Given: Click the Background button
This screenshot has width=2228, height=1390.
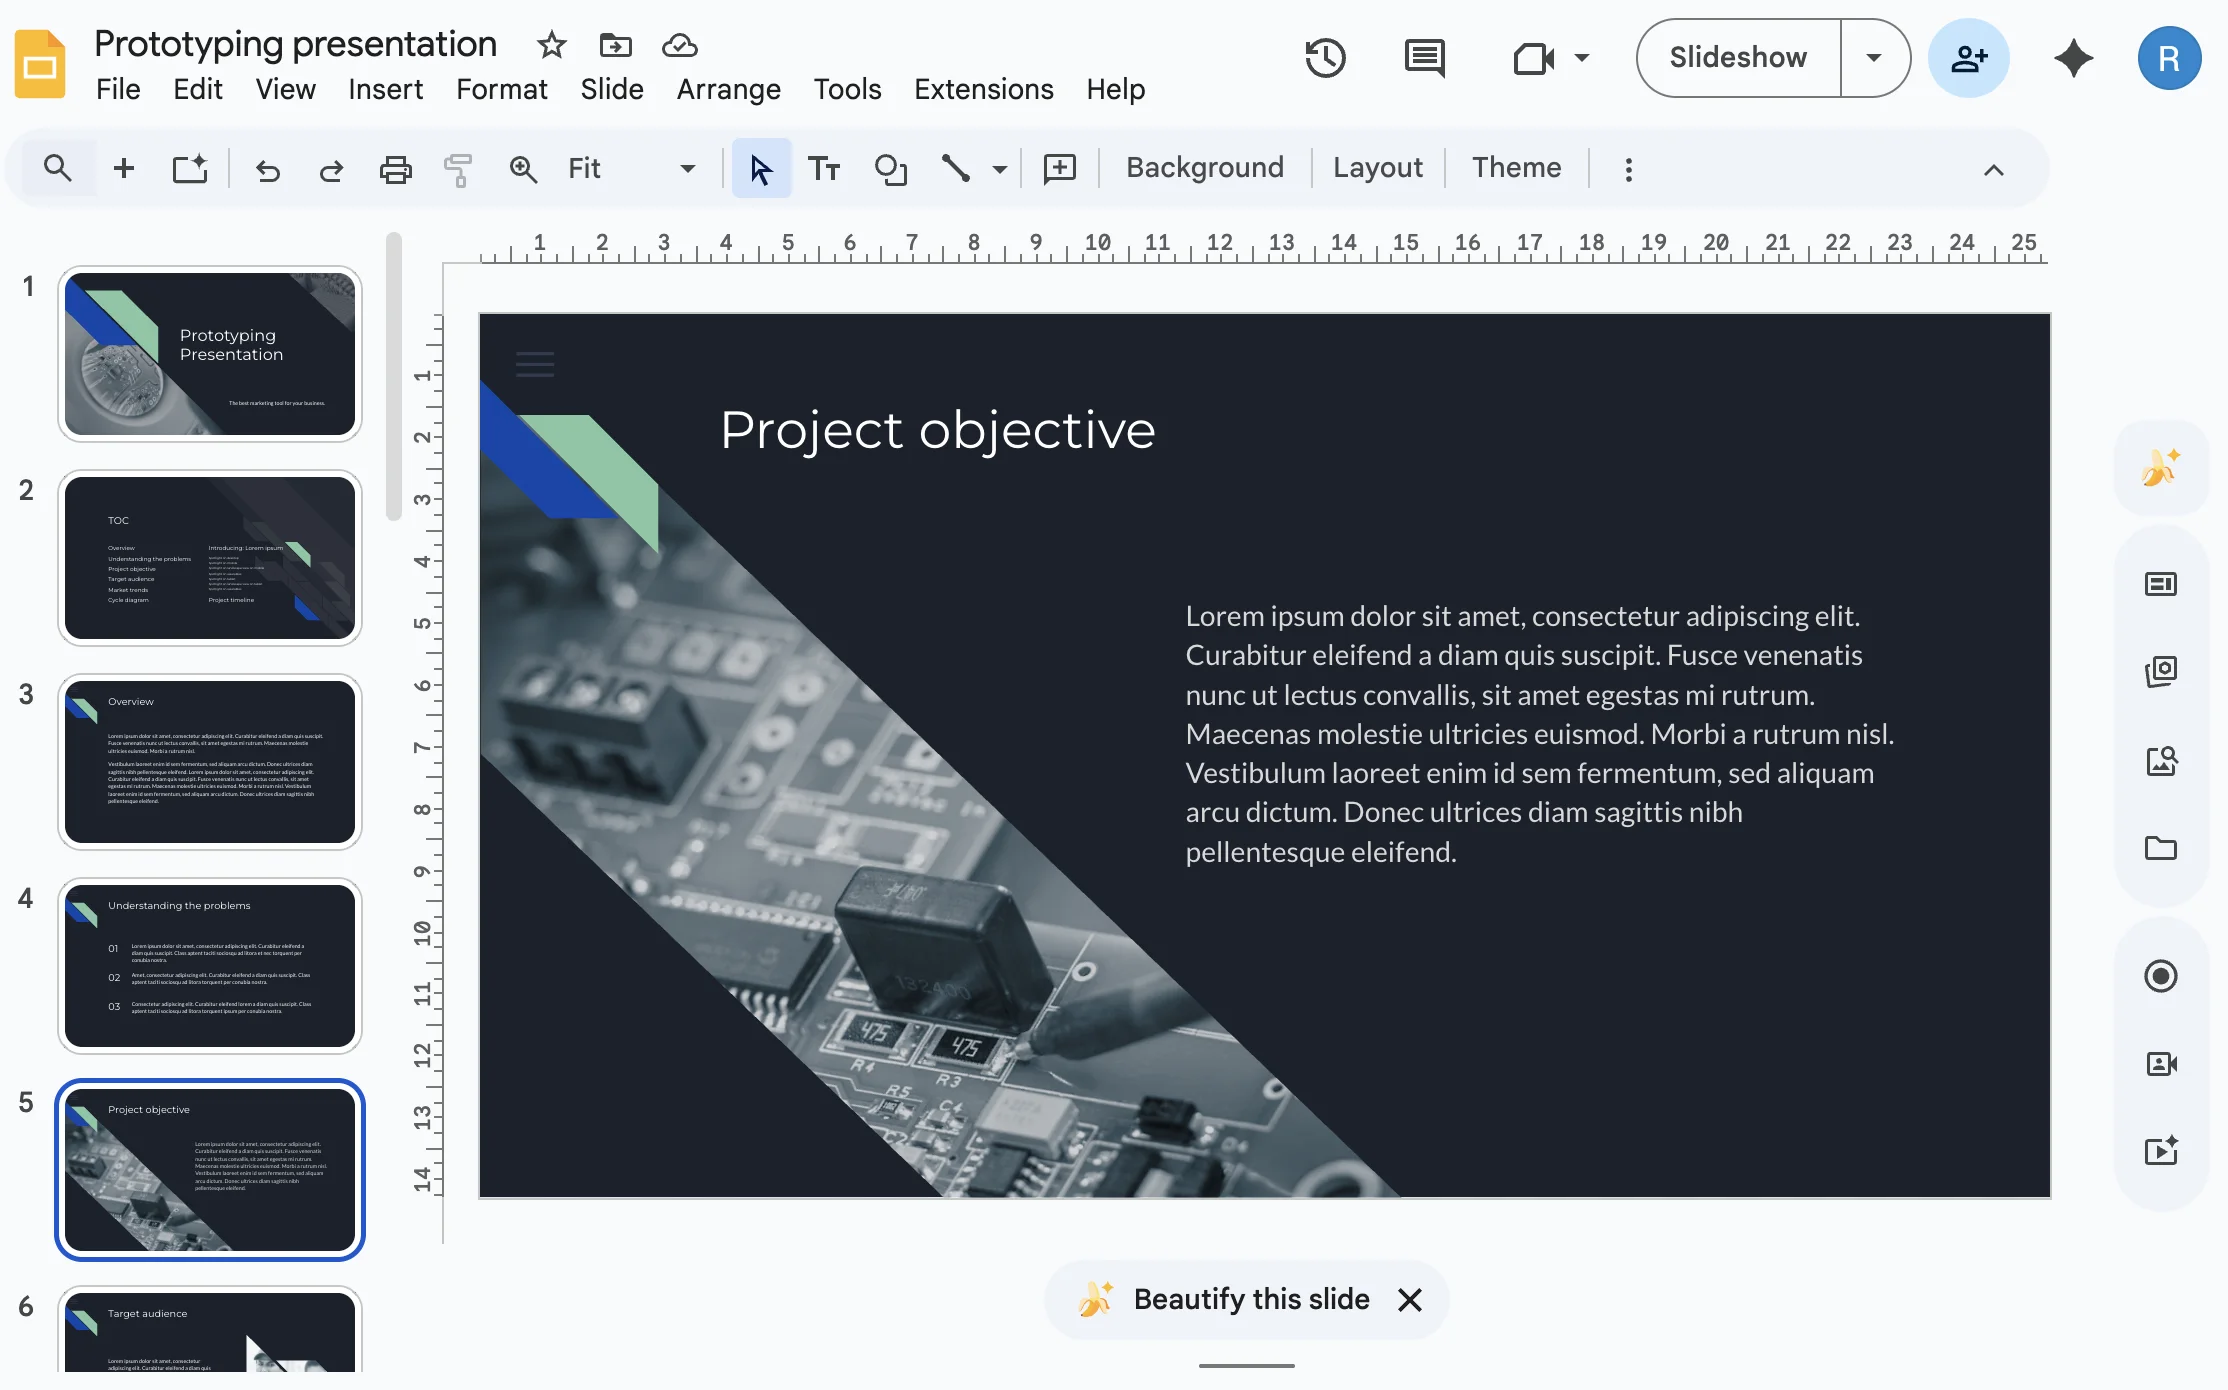Looking at the screenshot, I should click(1204, 168).
